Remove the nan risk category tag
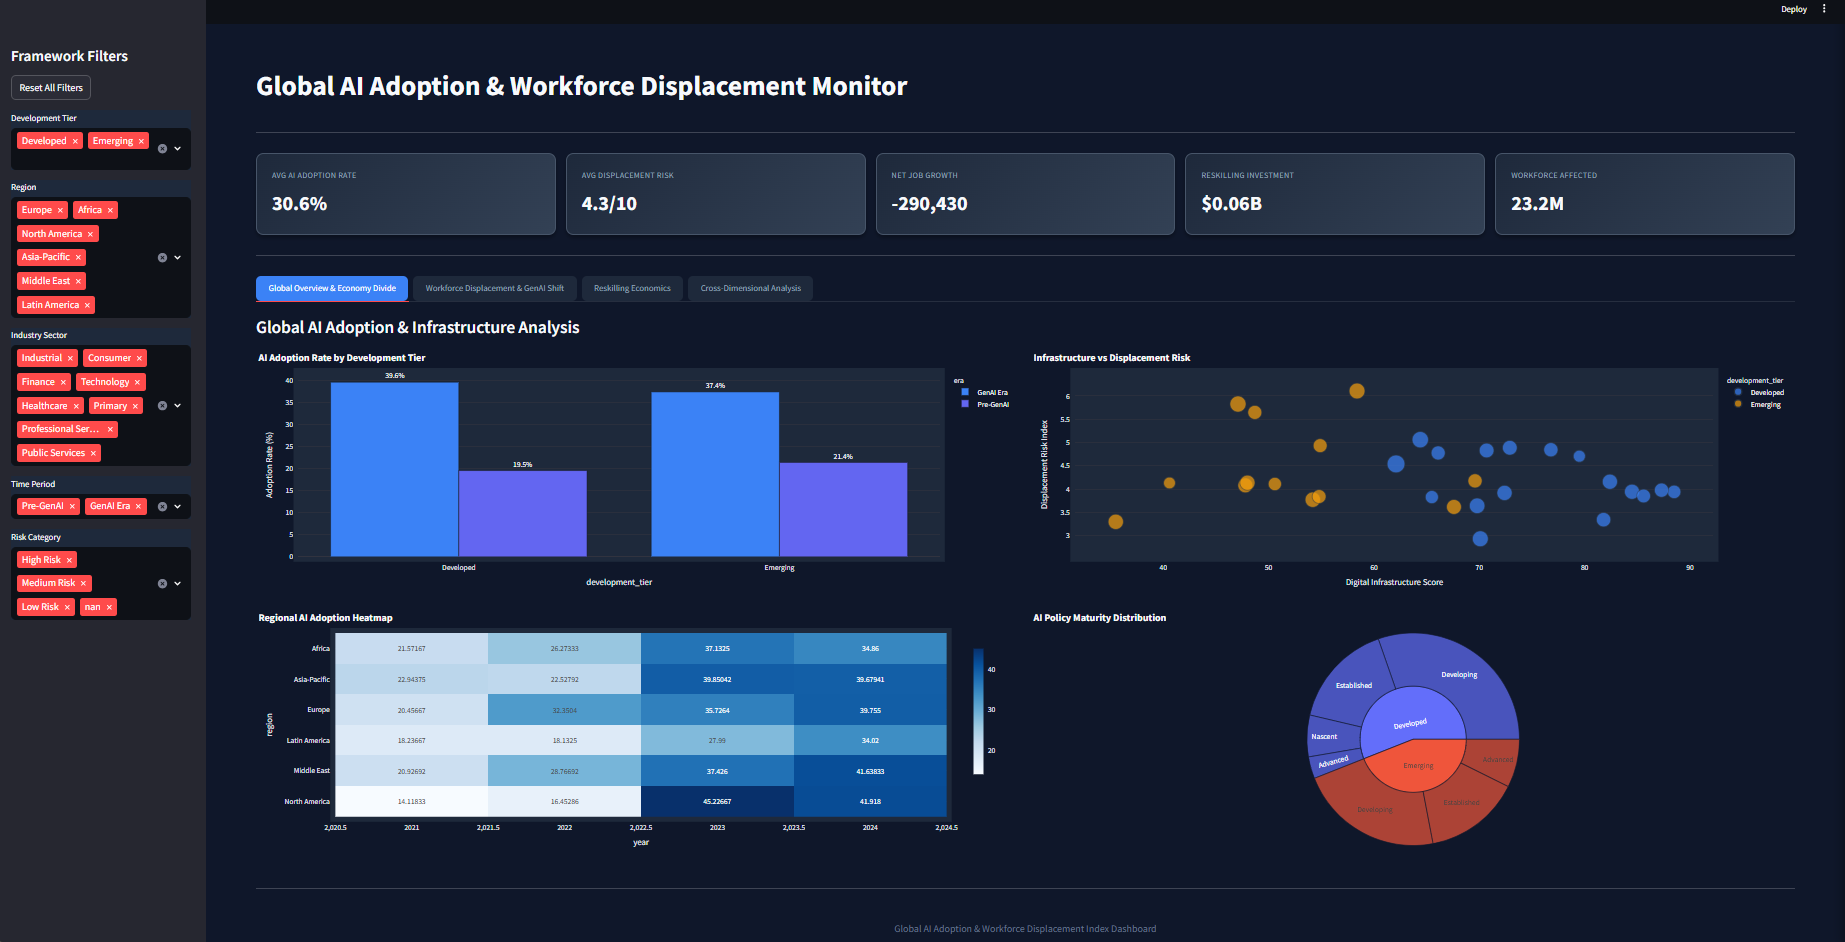Screen dimensions: 1845x942 coord(109,607)
